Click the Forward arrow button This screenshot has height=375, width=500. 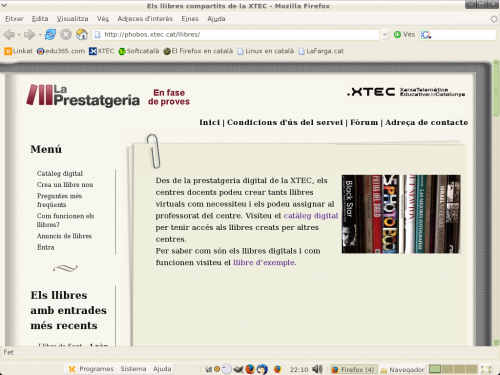[x=29, y=34]
